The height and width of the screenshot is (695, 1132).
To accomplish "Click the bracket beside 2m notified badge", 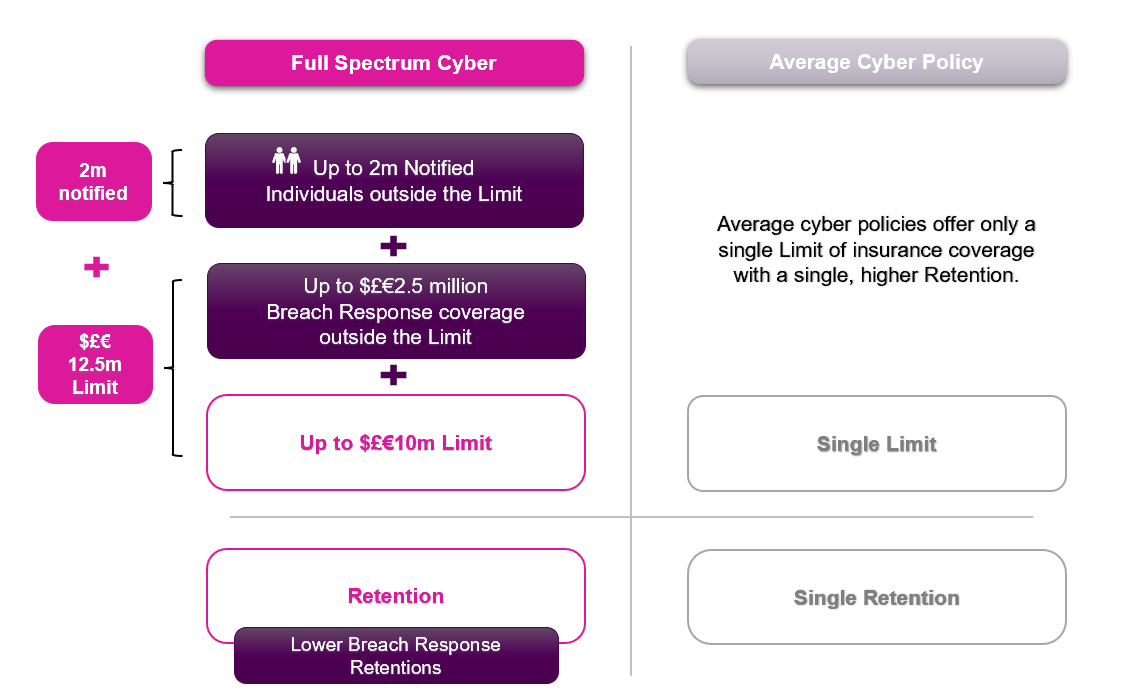I will point(173,183).
